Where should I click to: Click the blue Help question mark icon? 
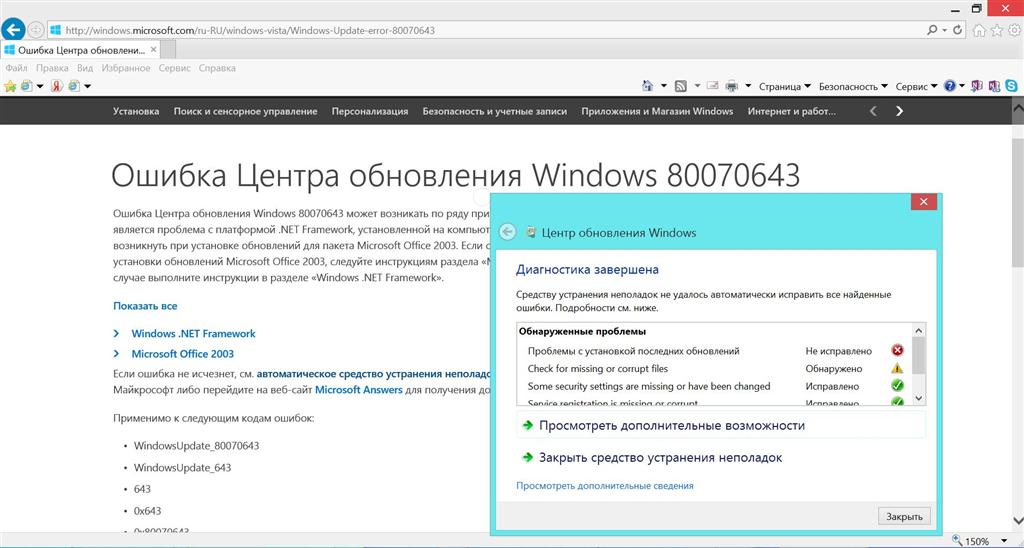[x=950, y=86]
